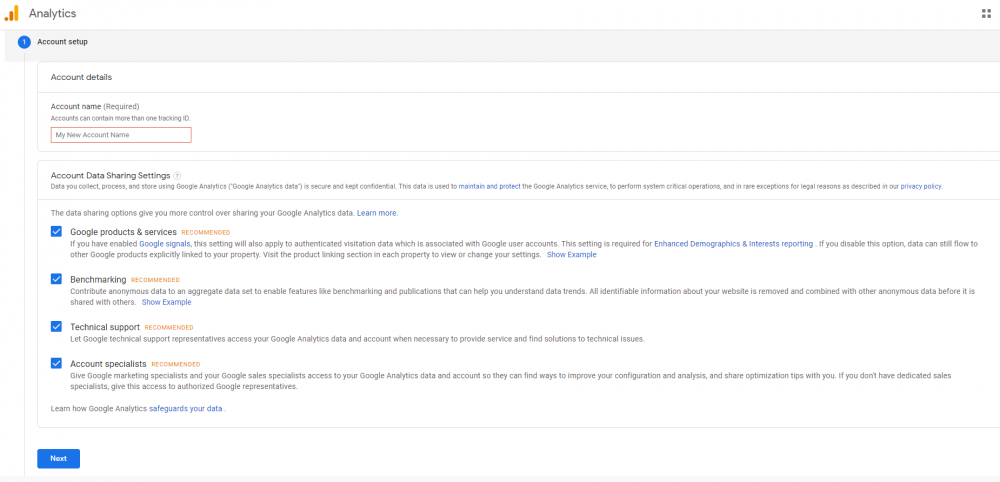Click Show Example under Benchmarking

(166, 302)
